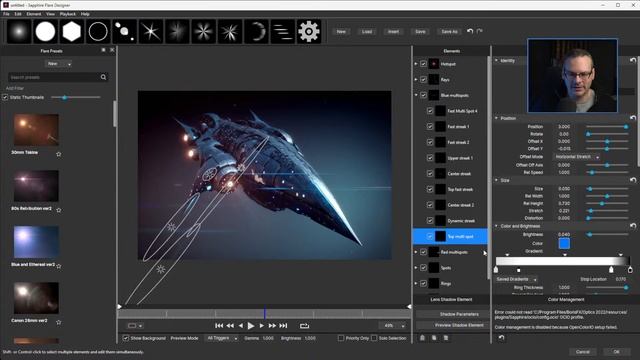Click the Cancel button
Image resolution: width=640 pixels, height=360 pixels.
(x=582, y=352)
